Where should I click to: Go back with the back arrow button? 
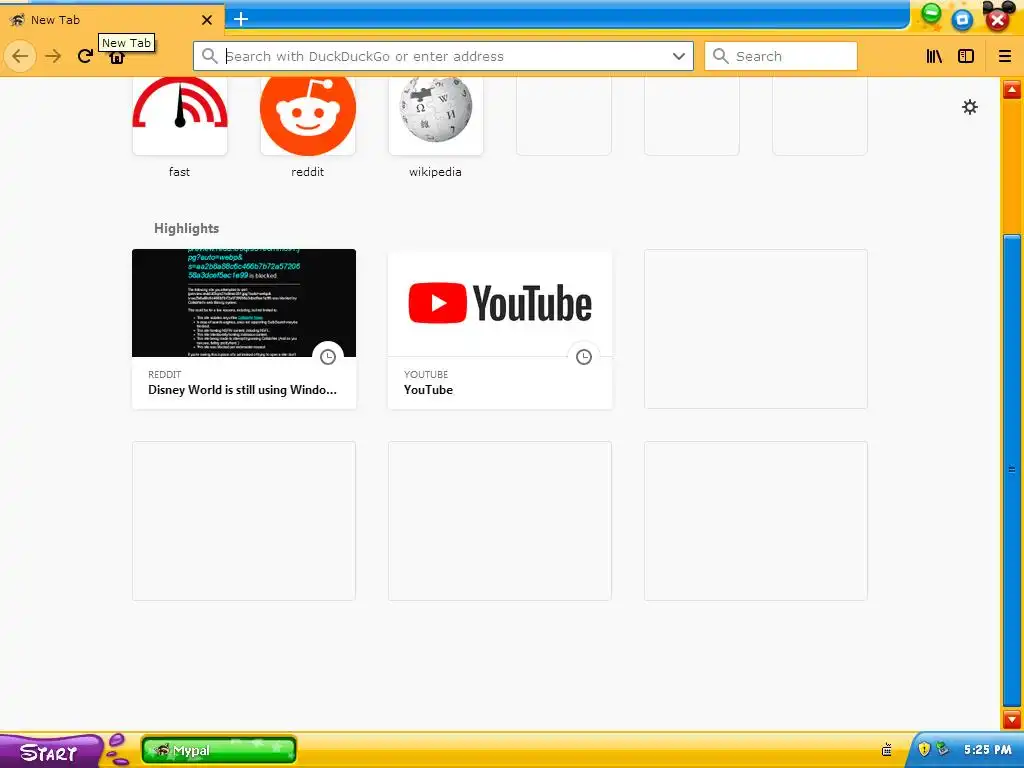[x=20, y=56]
